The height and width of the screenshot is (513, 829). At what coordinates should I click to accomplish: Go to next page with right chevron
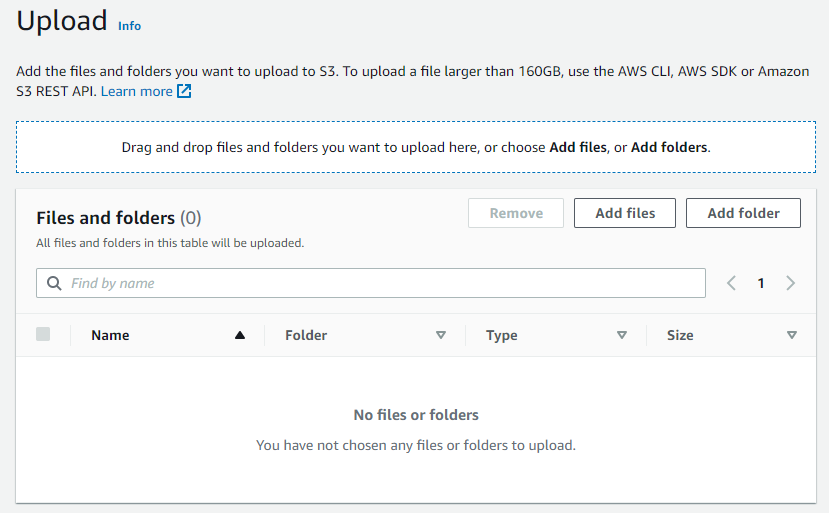[790, 283]
